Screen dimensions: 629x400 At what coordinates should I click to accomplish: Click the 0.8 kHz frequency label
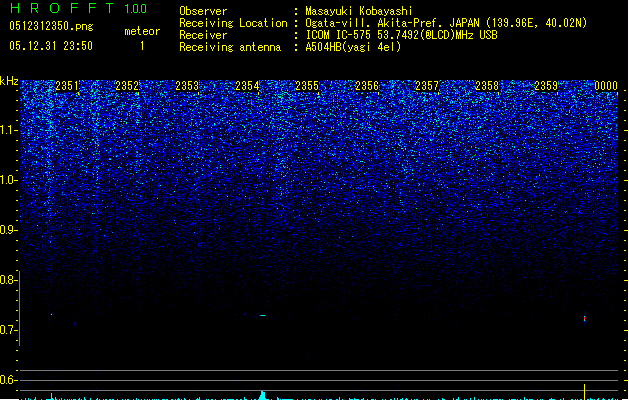click(x=8, y=280)
